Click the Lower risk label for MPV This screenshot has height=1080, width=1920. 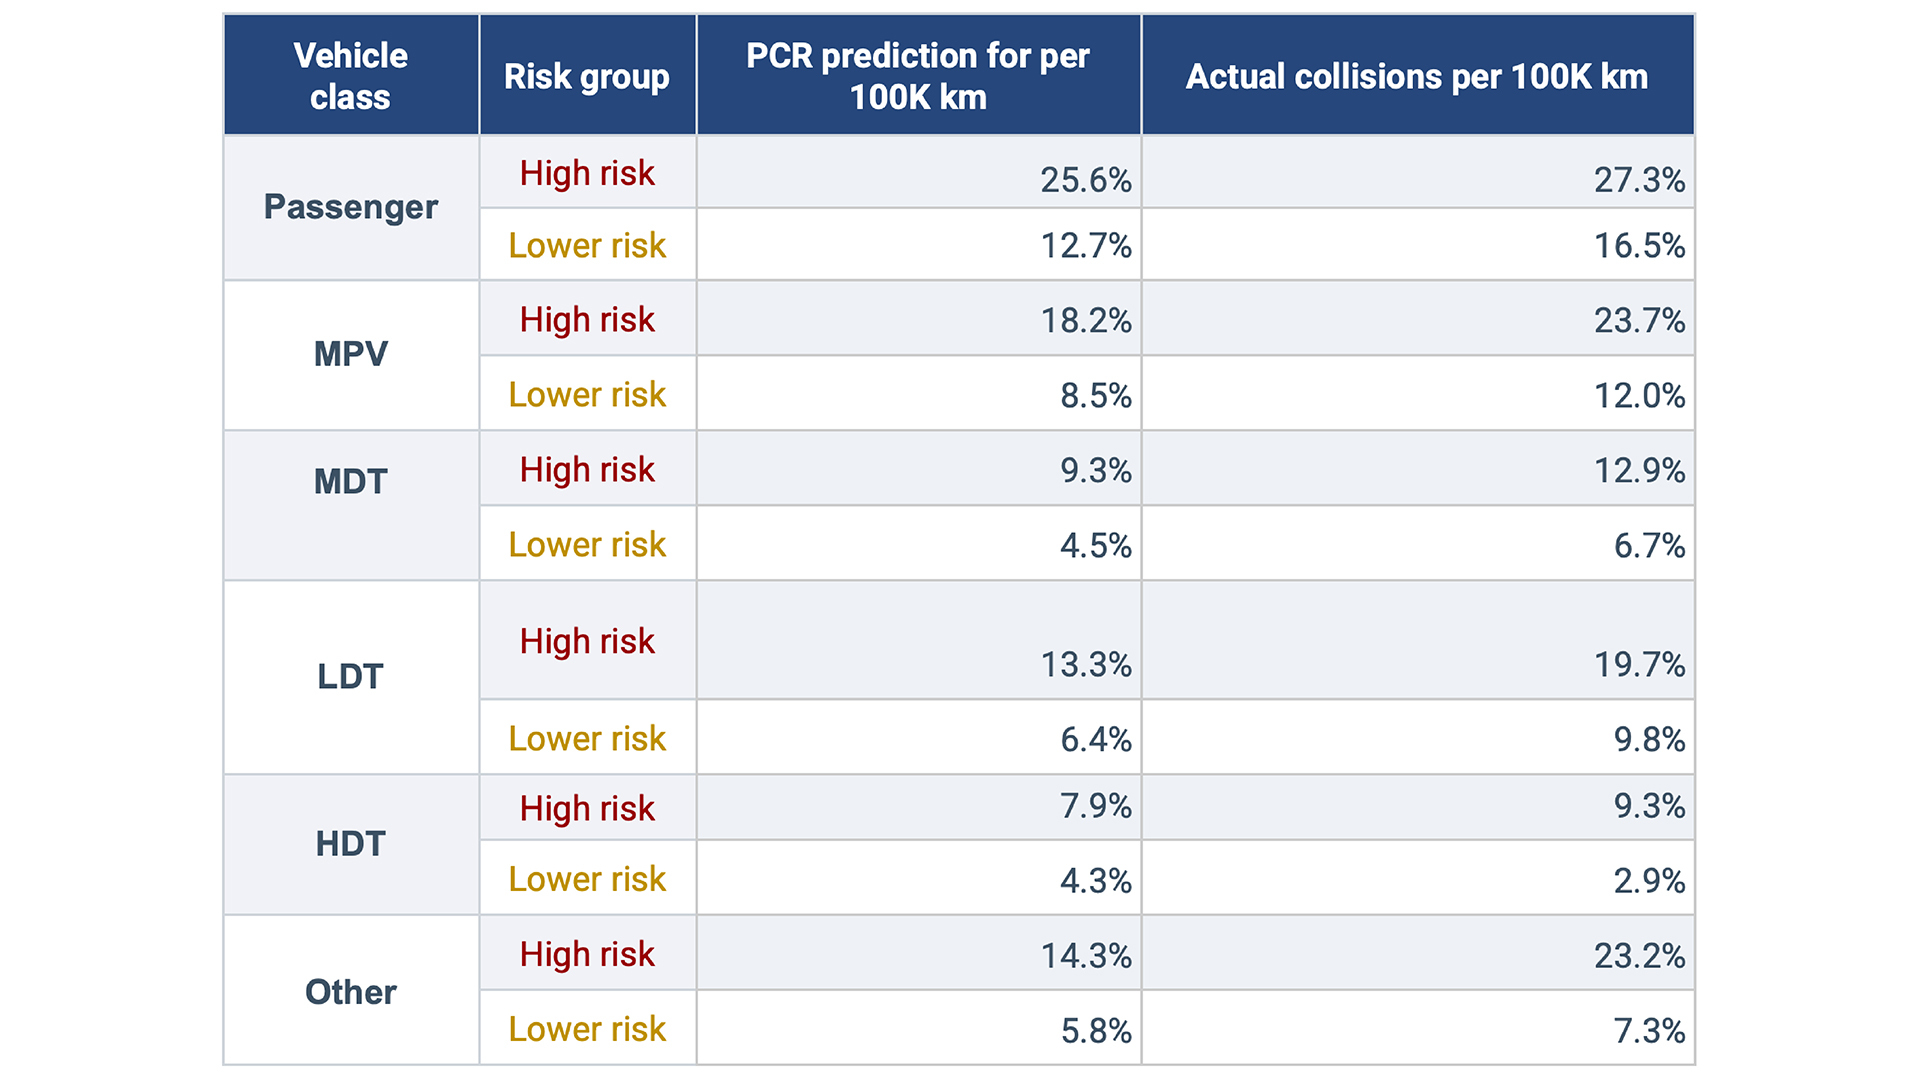587,395
